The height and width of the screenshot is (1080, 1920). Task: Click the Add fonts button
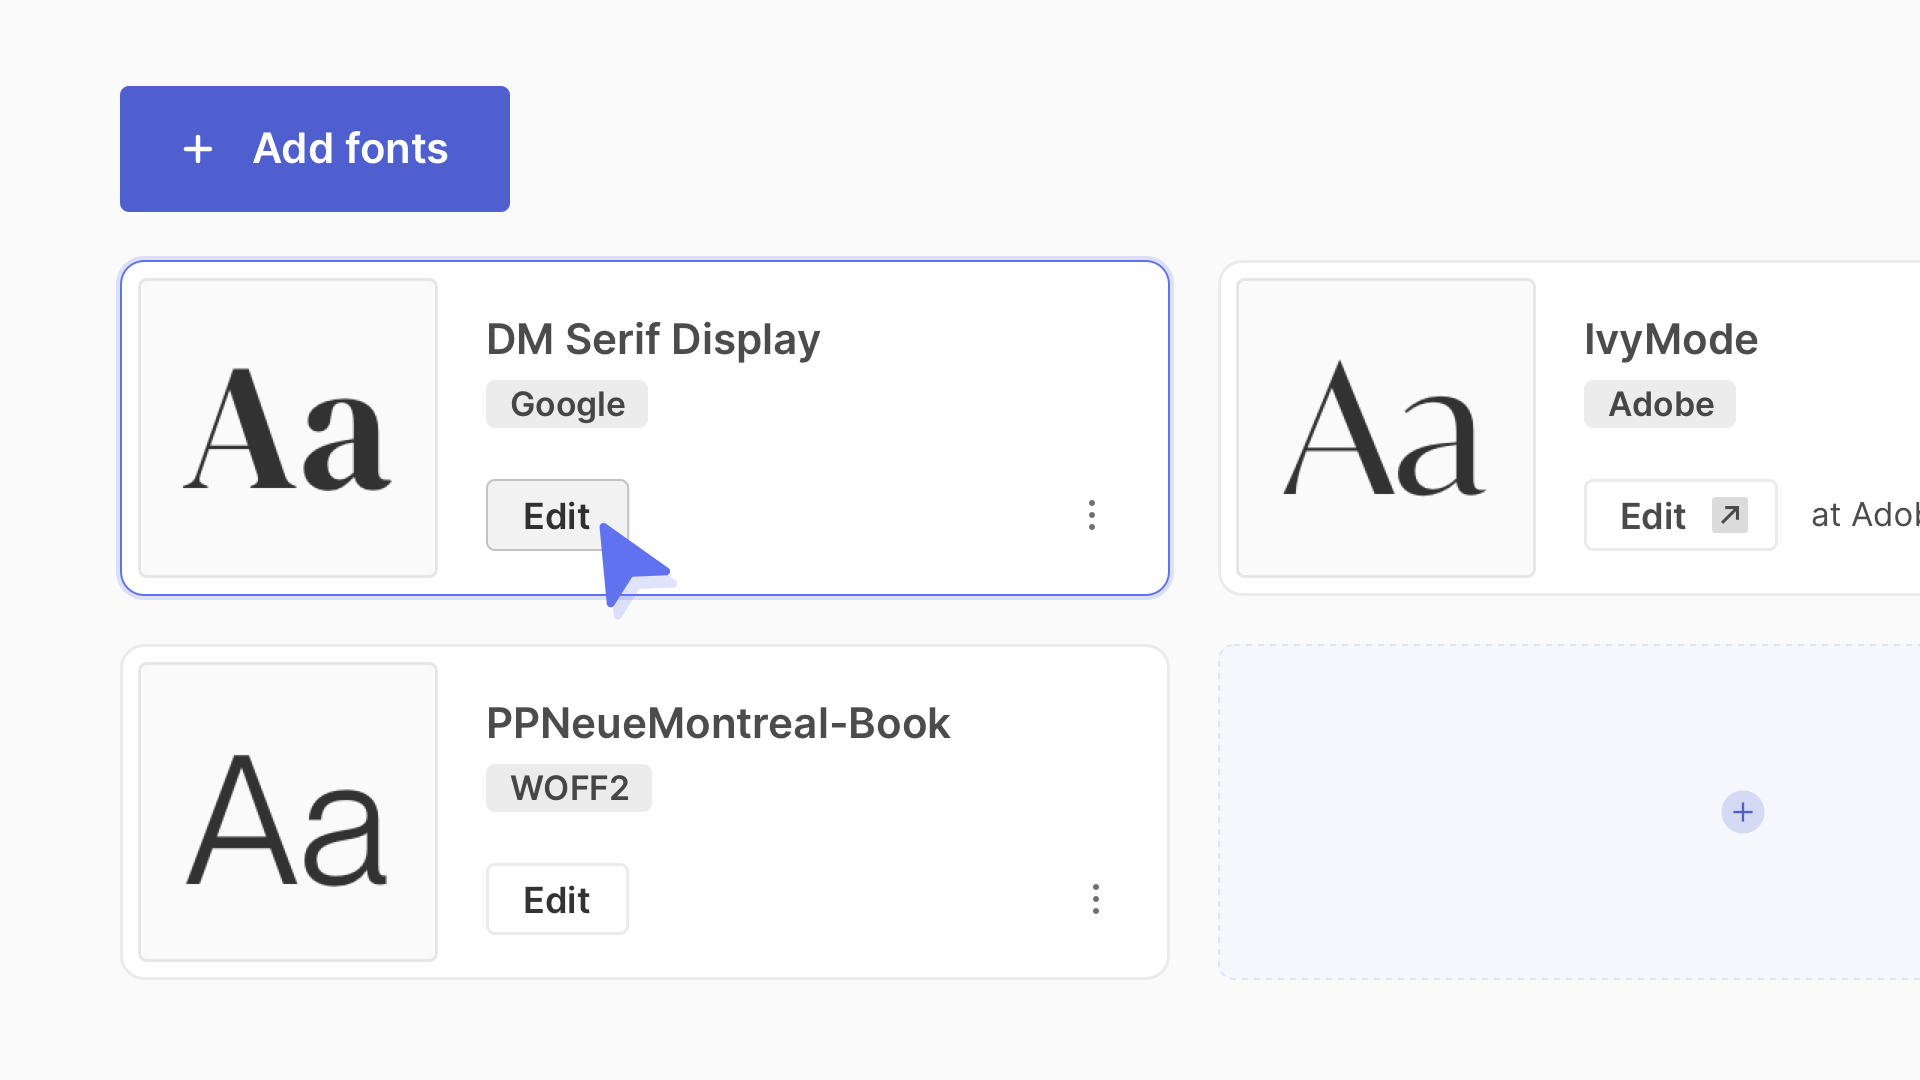click(314, 148)
